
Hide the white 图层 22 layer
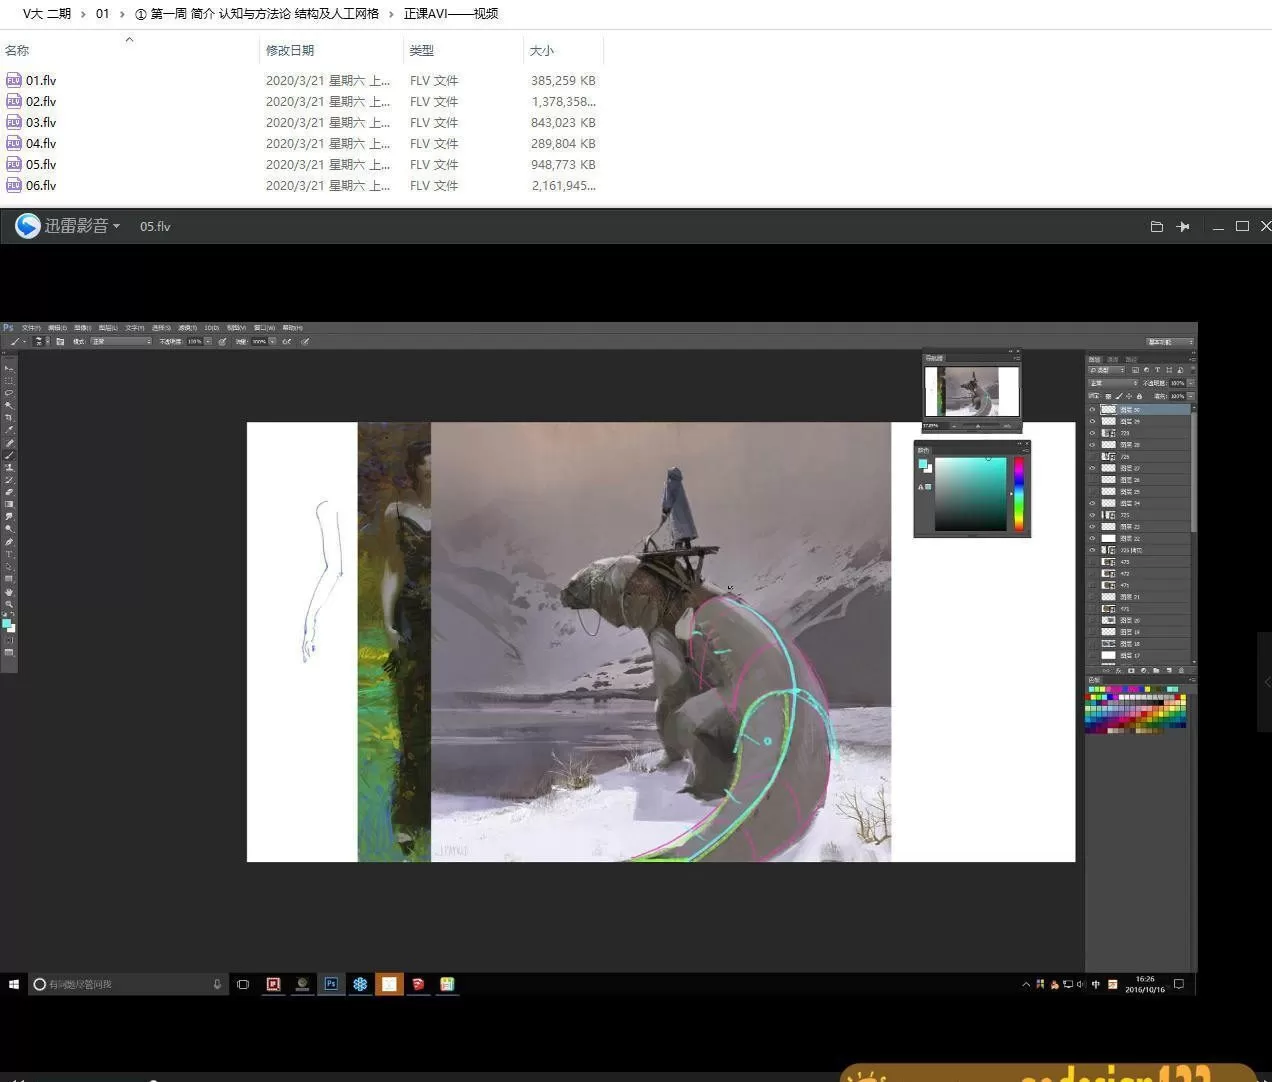(1092, 536)
